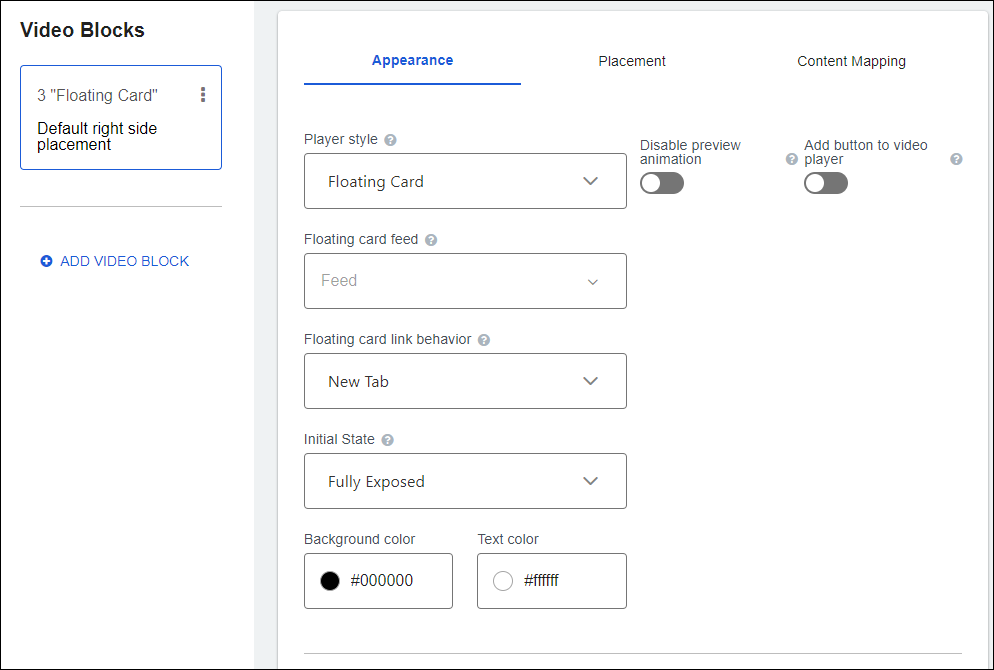
Task: Open help tooltip next to Player style
Action: click(389, 139)
